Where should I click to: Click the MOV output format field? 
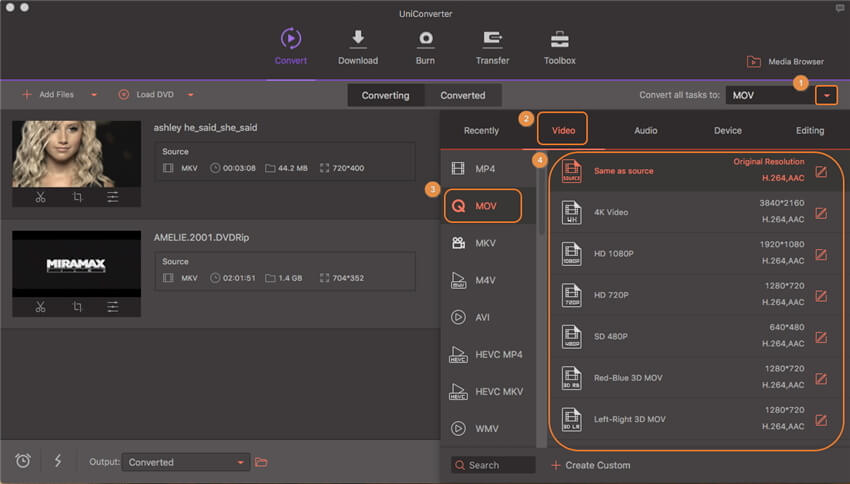[770, 95]
